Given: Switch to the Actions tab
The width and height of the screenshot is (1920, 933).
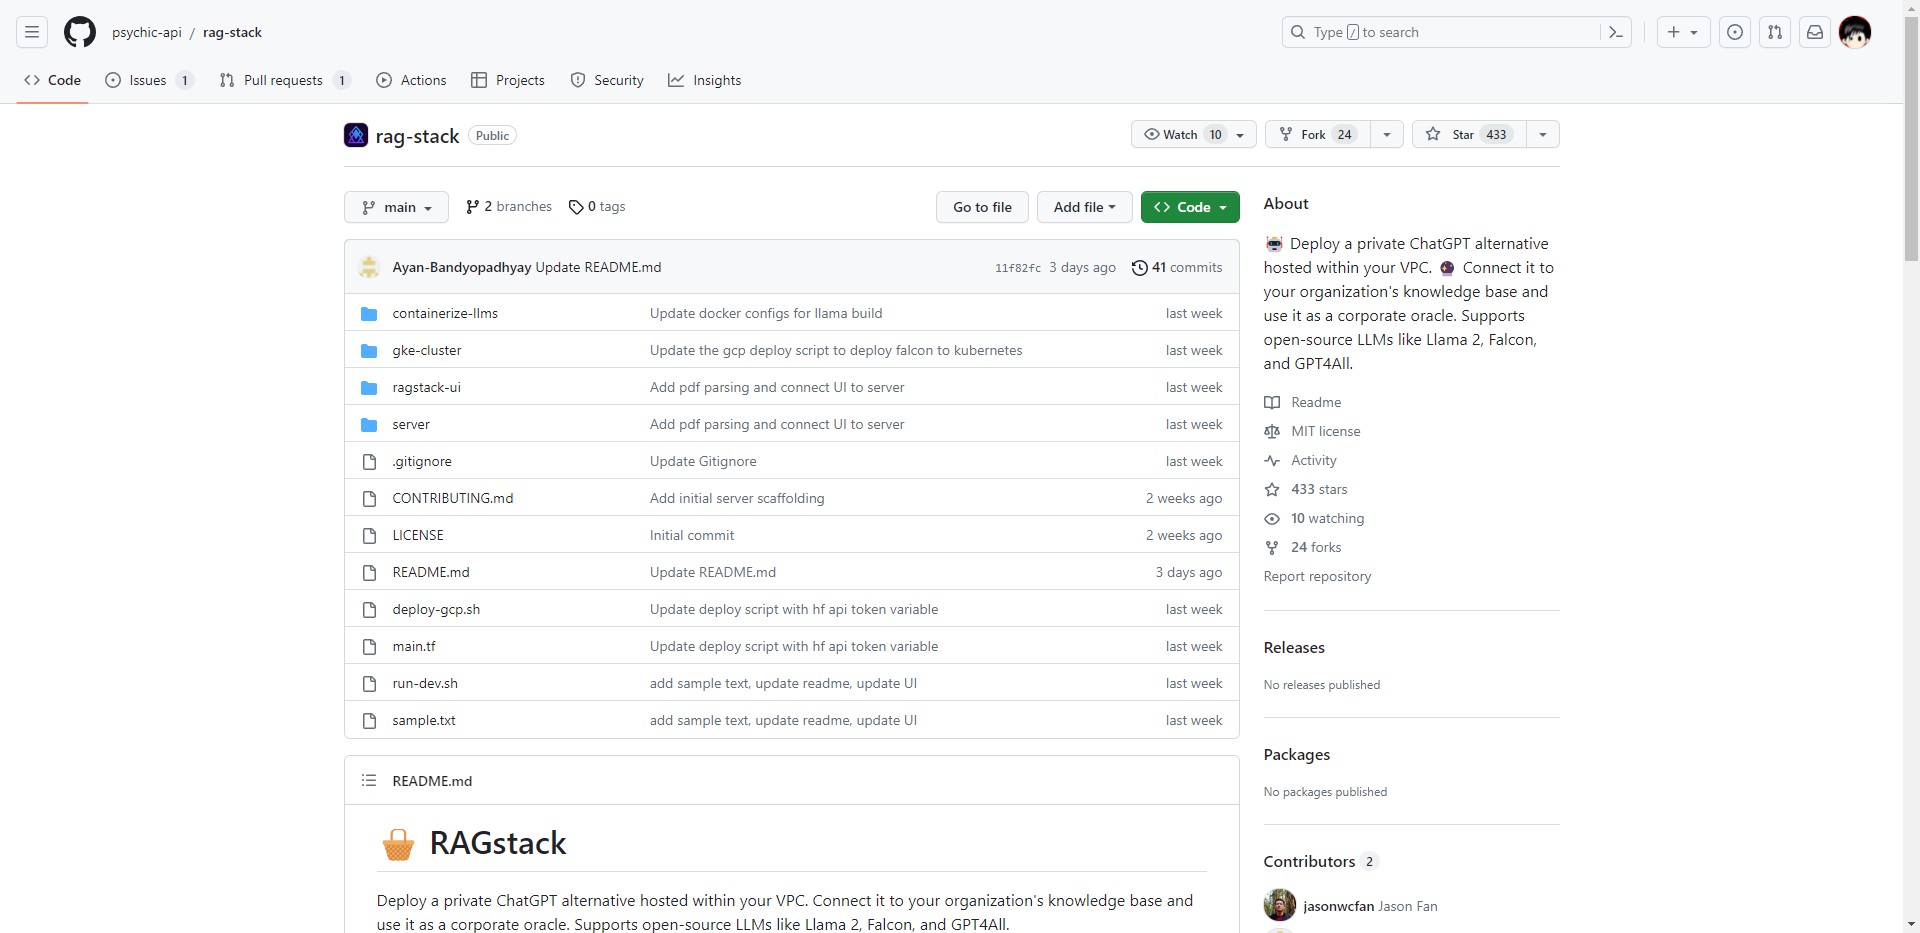Looking at the screenshot, I should [x=411, y=80].
